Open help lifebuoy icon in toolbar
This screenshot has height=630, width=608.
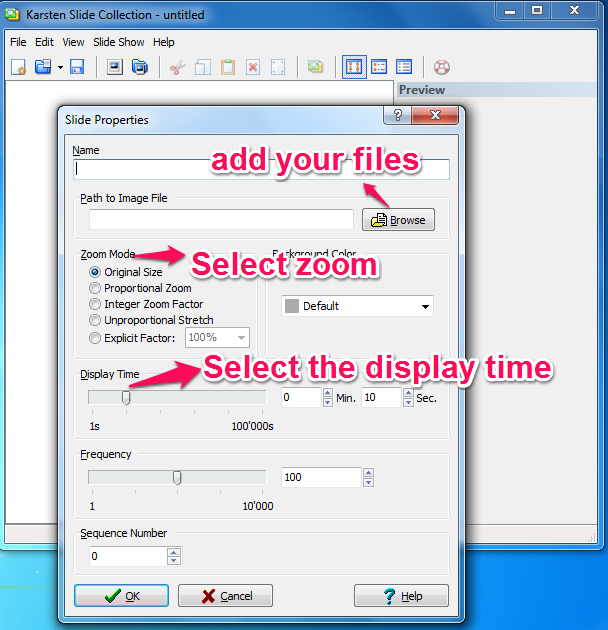pos(442,67)
